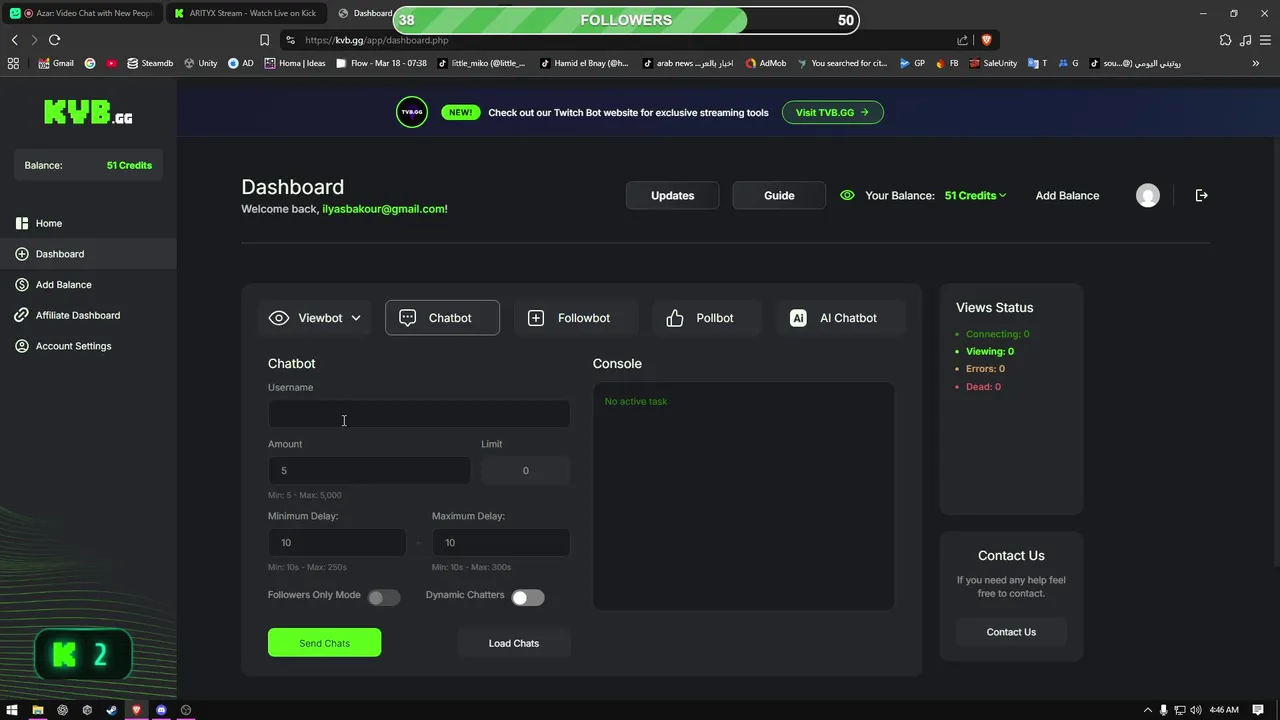Expand the Viewbot dropdown tab
Viewport: 1280px width, 720px height.
point(315,318)
